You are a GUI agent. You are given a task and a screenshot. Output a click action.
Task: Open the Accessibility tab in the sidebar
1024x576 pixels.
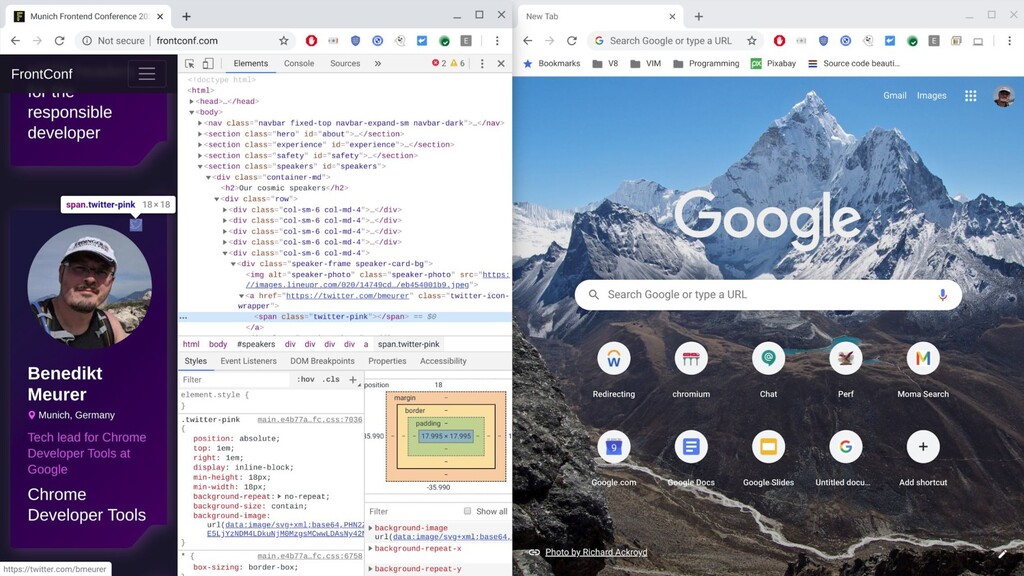click(443, 361)
